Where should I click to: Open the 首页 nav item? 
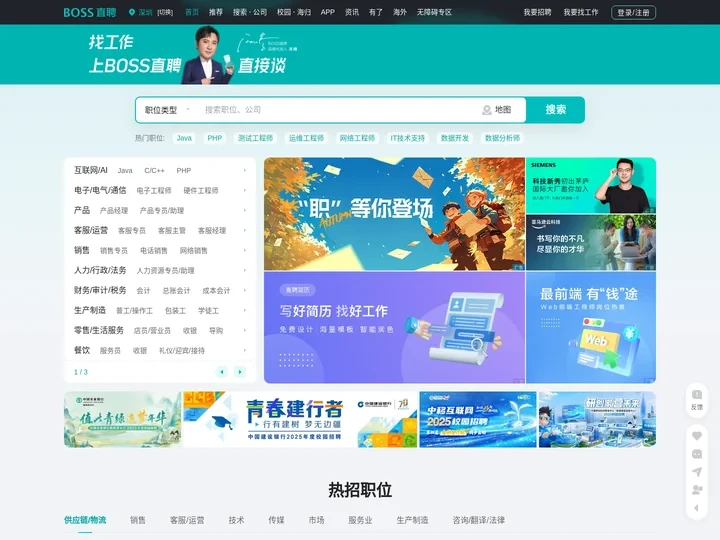[192, 12]
